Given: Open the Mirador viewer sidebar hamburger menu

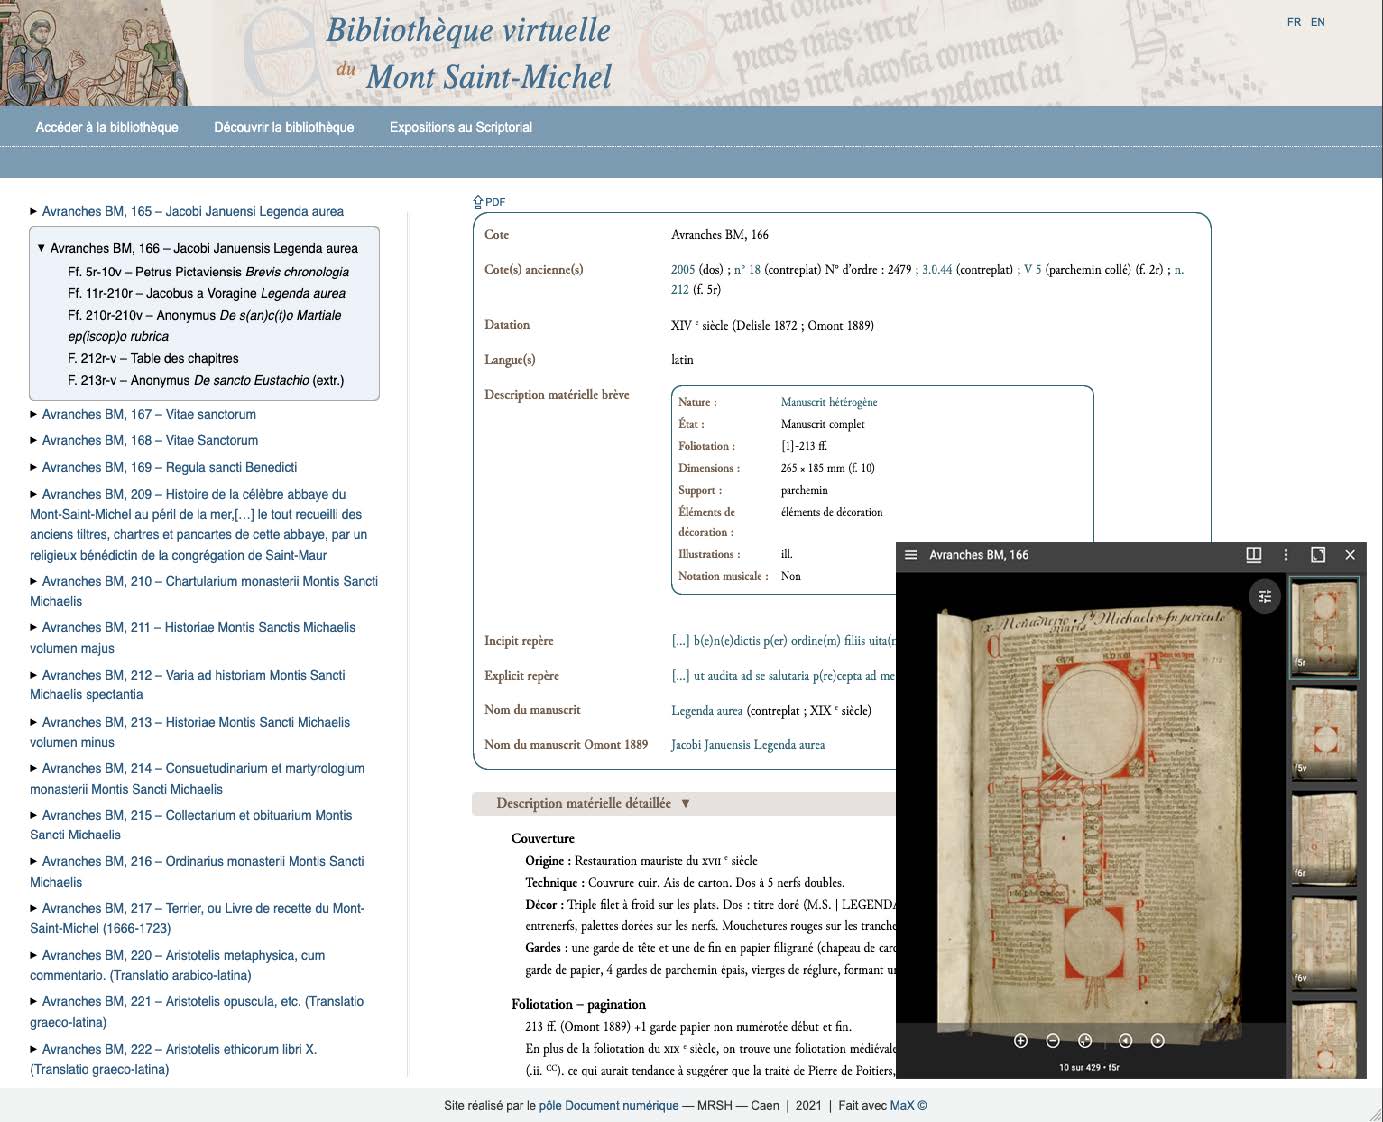Looking at the screenshot, I should pyautogui.click(x=911, y=555).
